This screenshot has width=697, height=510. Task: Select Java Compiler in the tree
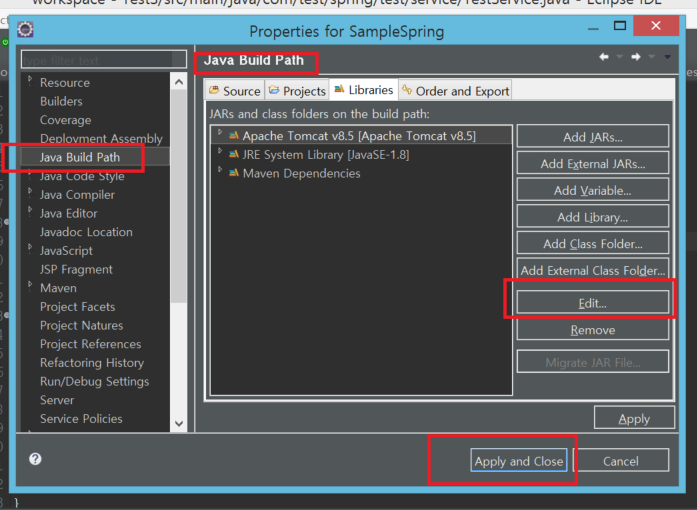[x=77, y=195]
